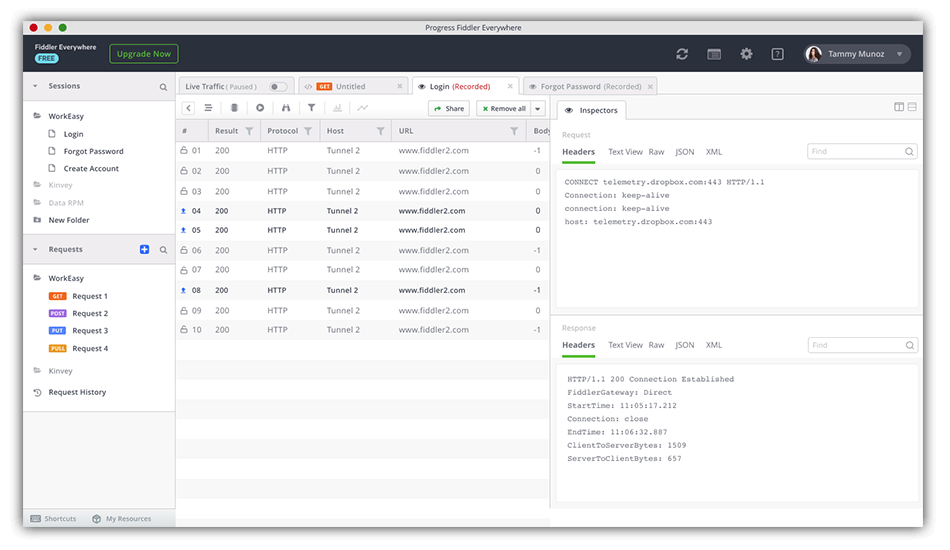Switch to Forgot Password (Recorded) tab

coord(591,87)
